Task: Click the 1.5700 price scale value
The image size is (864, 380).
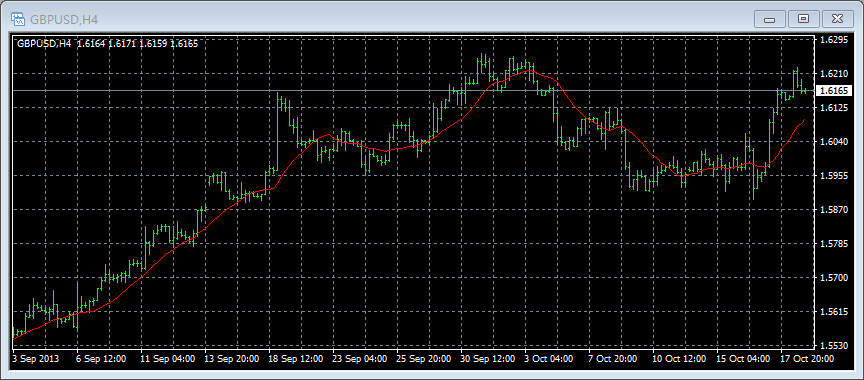Action: point(833,278)
